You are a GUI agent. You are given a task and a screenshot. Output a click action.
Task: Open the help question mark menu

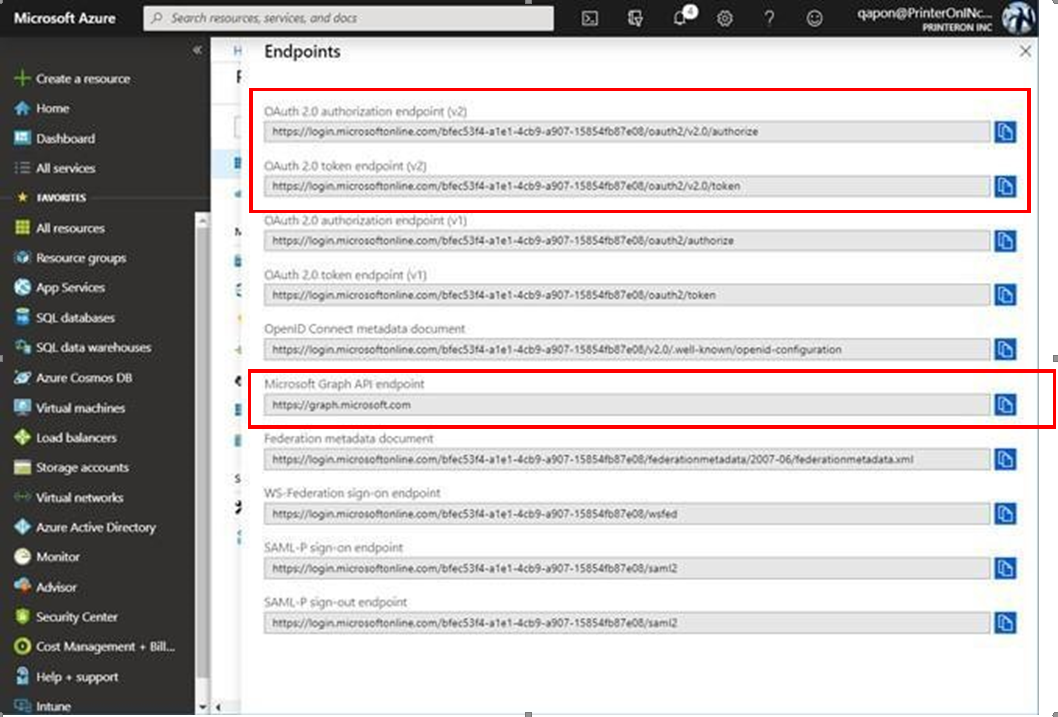(769, 18)
